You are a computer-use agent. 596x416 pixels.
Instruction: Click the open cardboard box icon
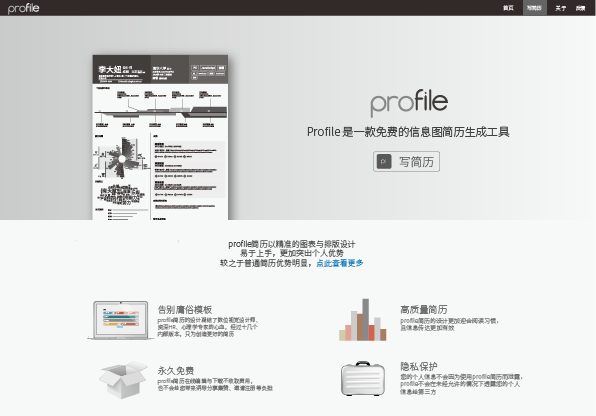click(123, 379)
